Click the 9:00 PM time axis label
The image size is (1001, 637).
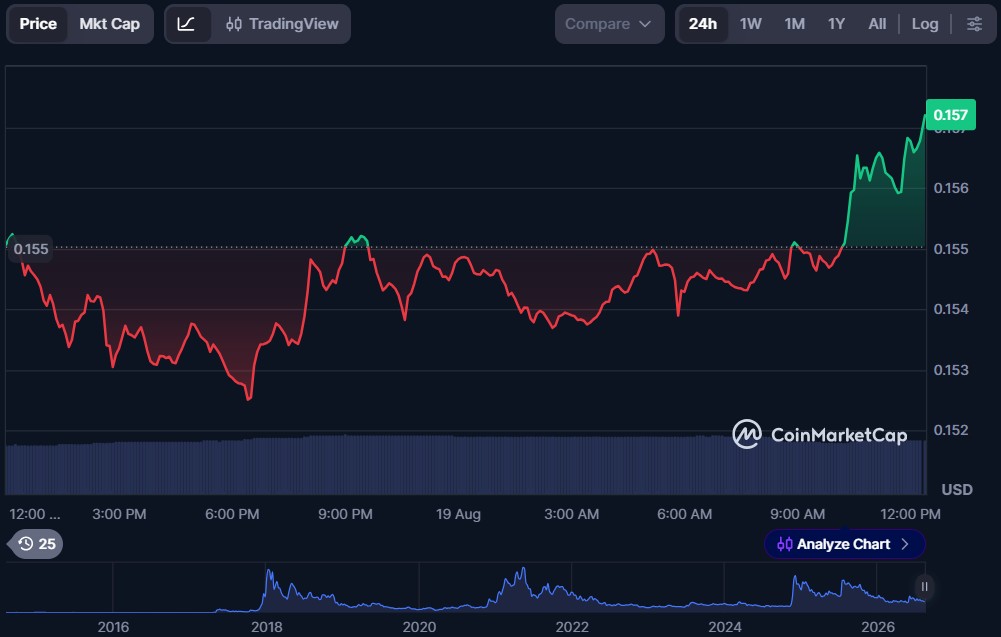coord(345,514)
